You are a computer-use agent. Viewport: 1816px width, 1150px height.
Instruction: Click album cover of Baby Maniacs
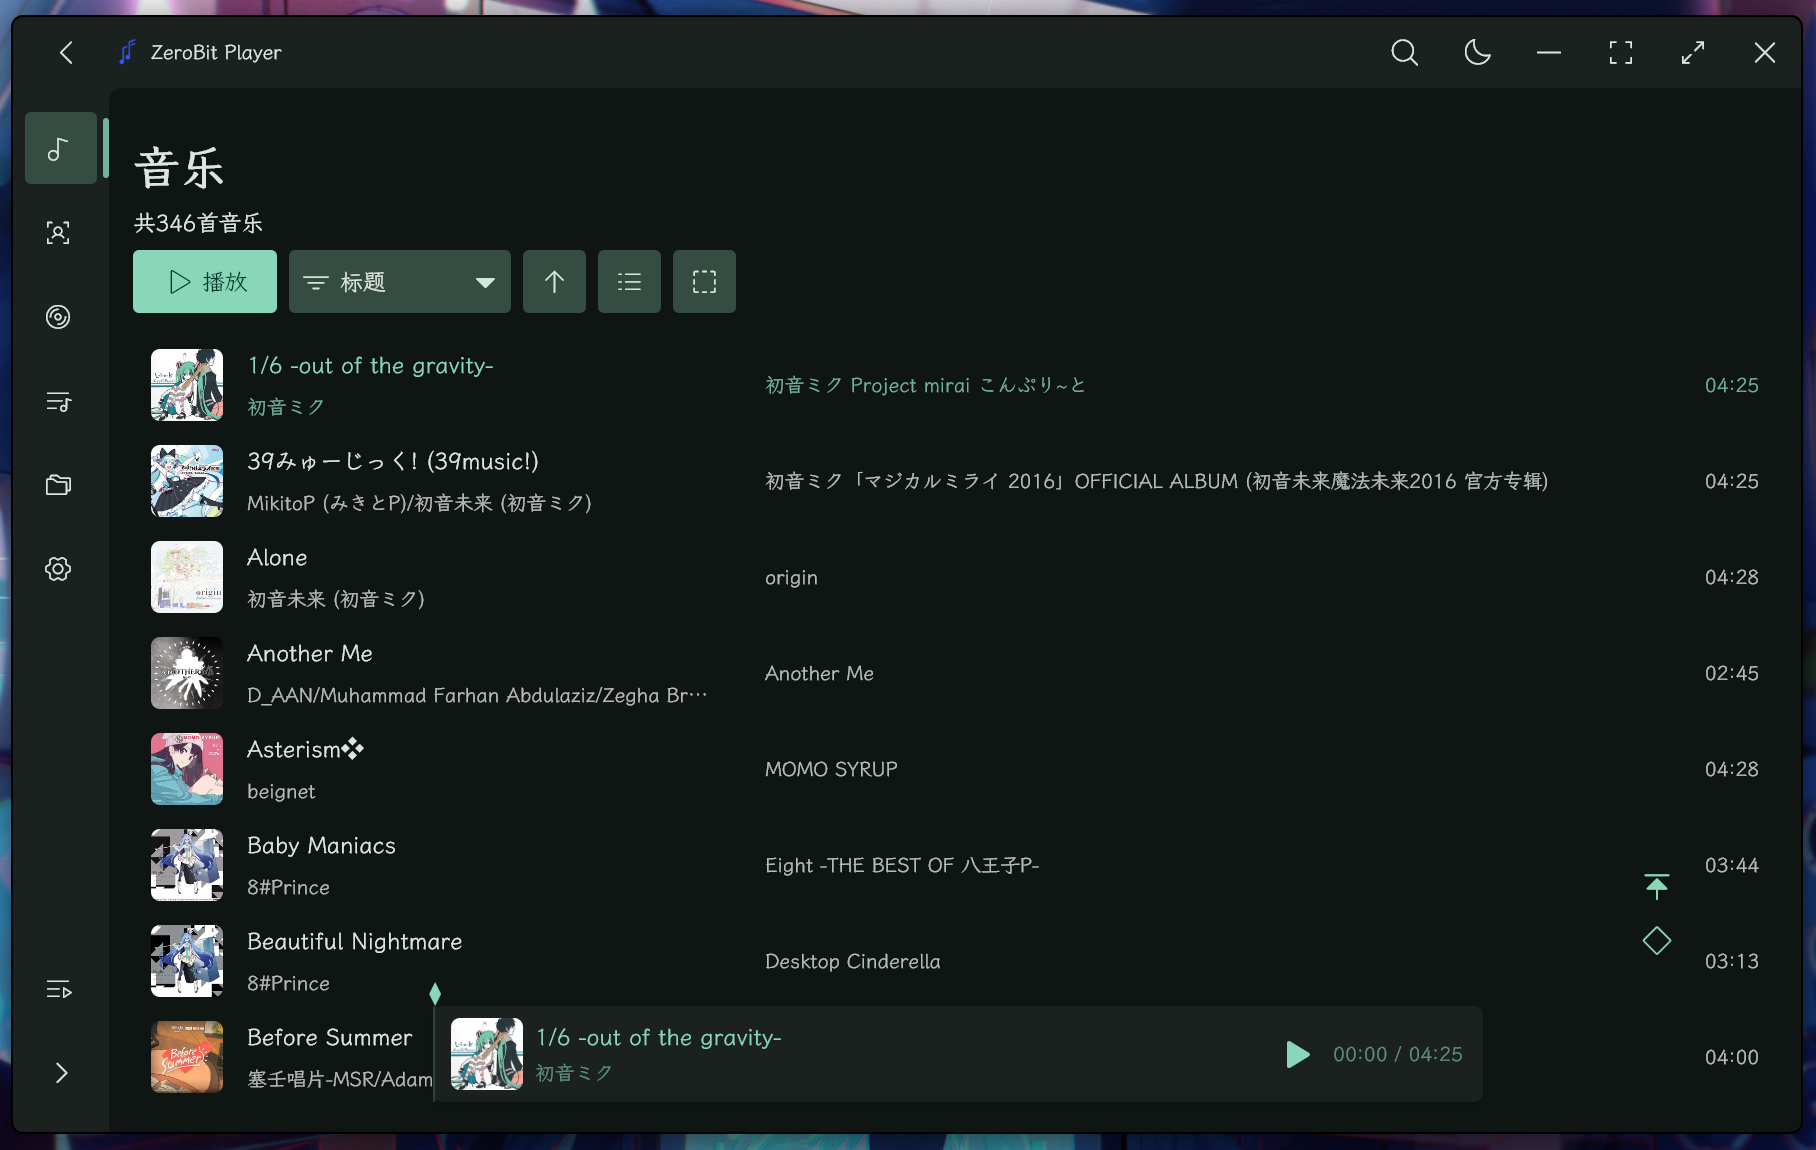[x=187, y=865]
